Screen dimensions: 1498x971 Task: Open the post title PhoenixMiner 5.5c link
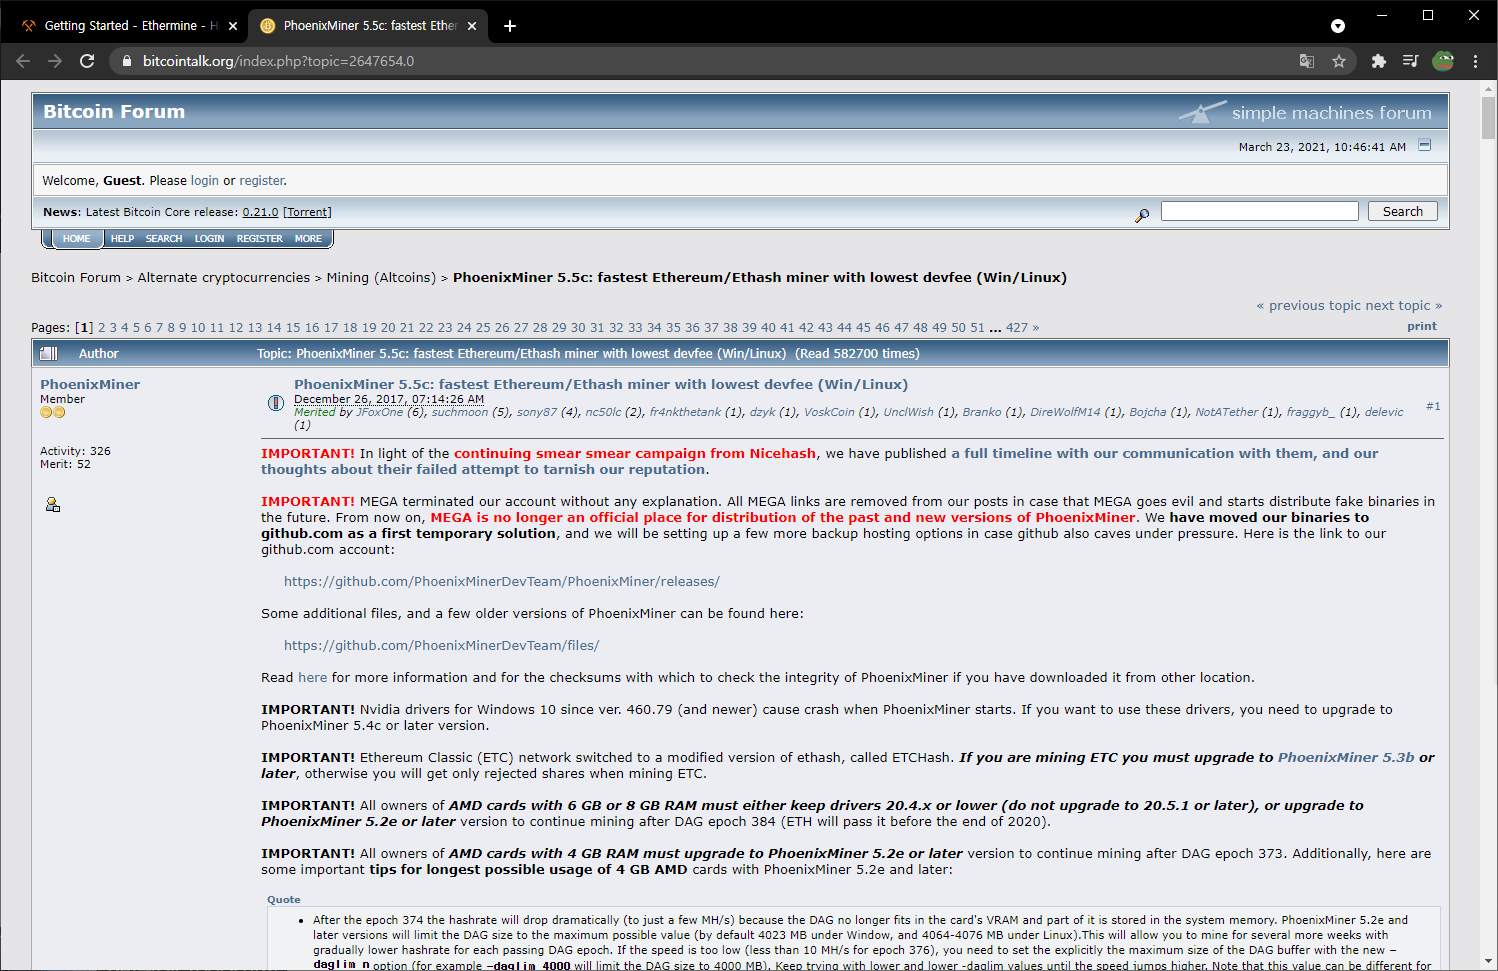click(x=601, y=385)
